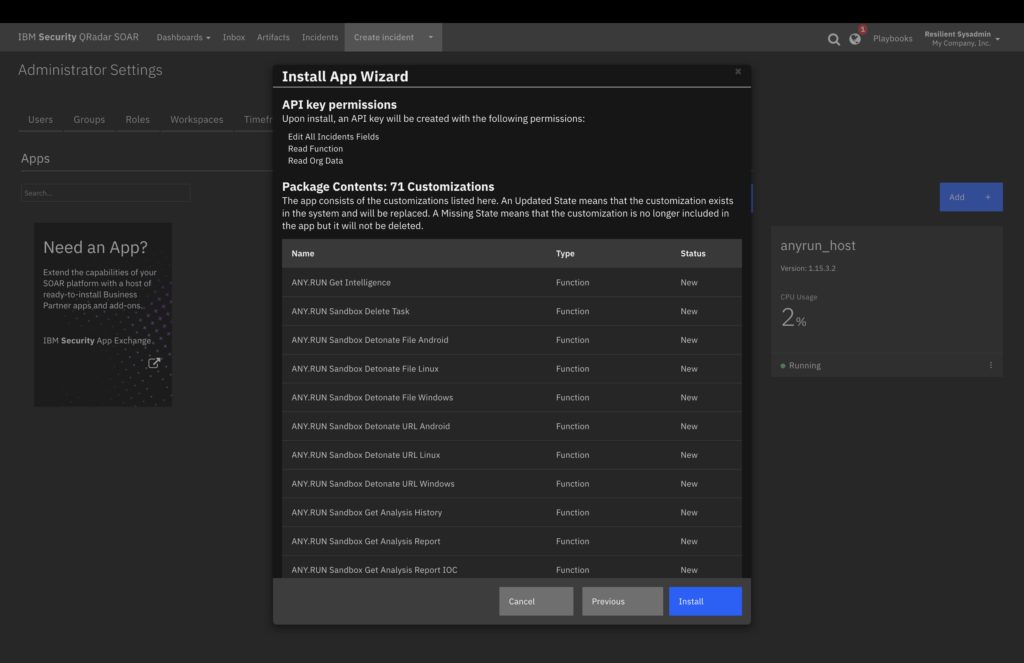The height and width of the screenshot is (663, 1024).
Task: Close the Install App Wizard with X
Action: 738,72
